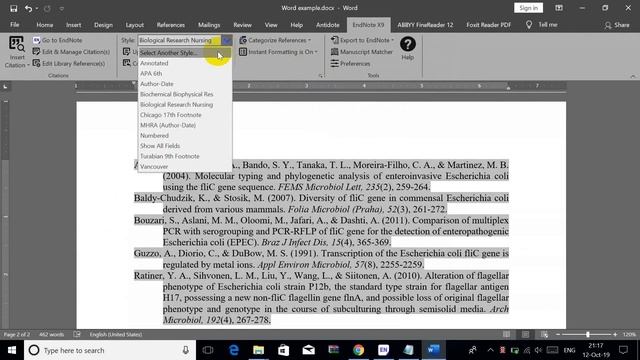The height and width of the screenshot is (360, 640).
Task: Choose Select Another Style...
Action: click(184, 53)
